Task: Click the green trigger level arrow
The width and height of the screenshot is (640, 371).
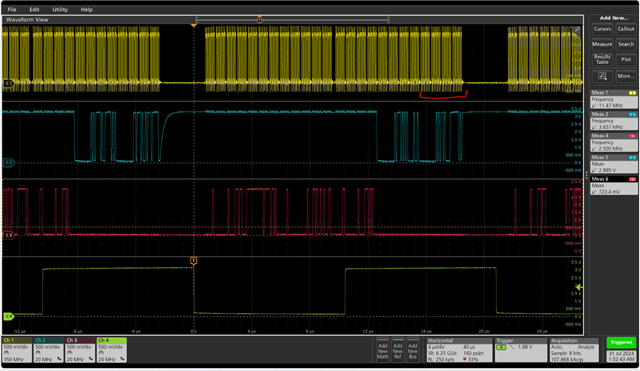Action: click(x=579, y=287)
